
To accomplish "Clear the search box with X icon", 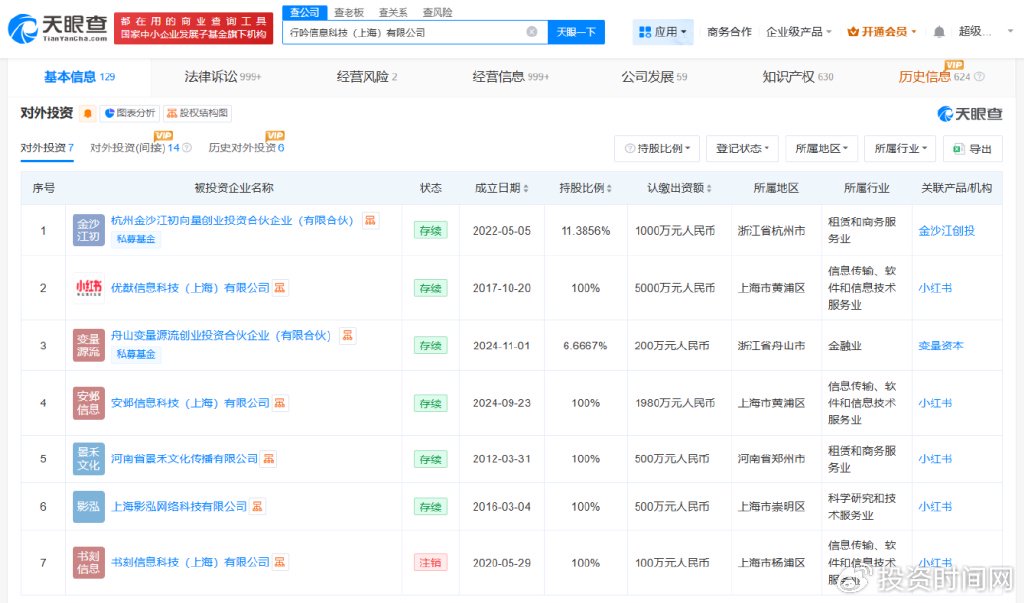I will point(532,32).
